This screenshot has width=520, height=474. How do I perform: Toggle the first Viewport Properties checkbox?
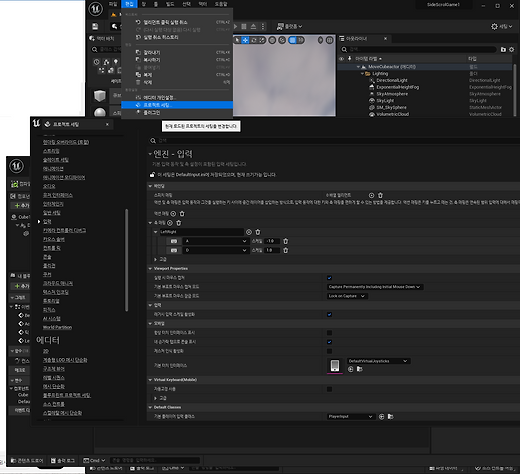tap(329, 278)
